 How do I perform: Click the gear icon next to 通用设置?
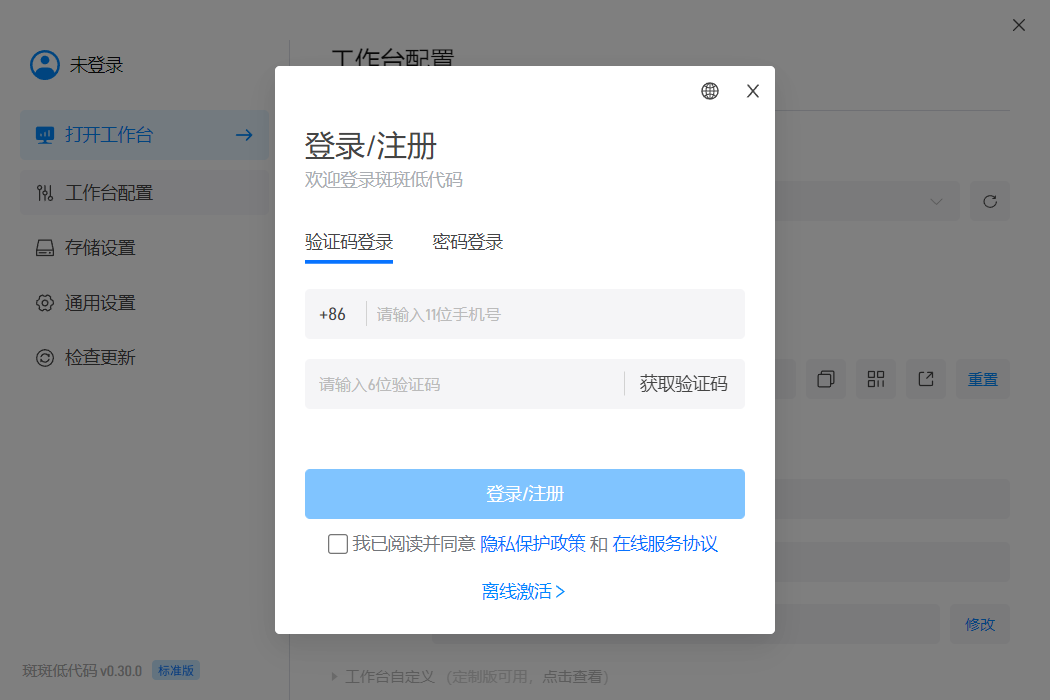pyautogui.click(x=45, y=303)
